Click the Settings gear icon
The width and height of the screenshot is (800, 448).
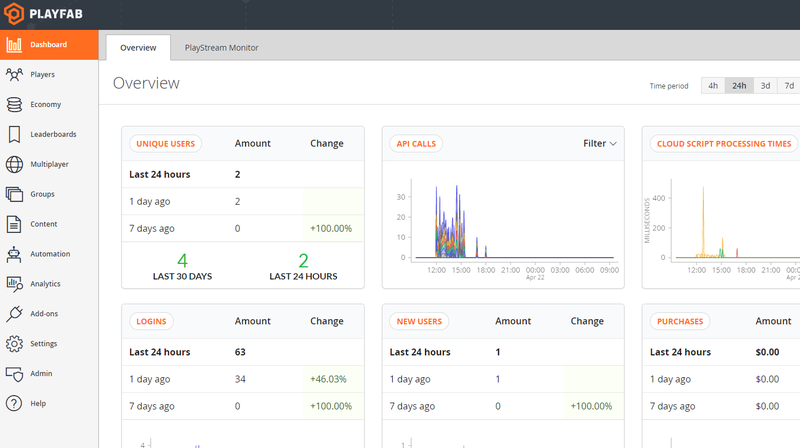pyautogui.click(x=14, y=344)
